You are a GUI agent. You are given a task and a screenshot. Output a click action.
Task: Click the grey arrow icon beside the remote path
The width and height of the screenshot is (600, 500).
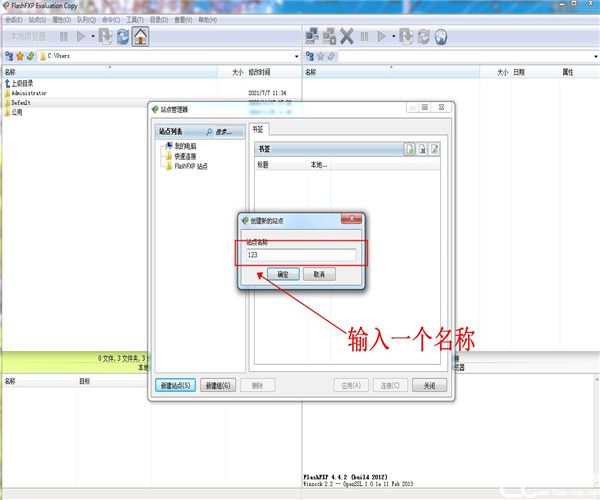(331, 57)
